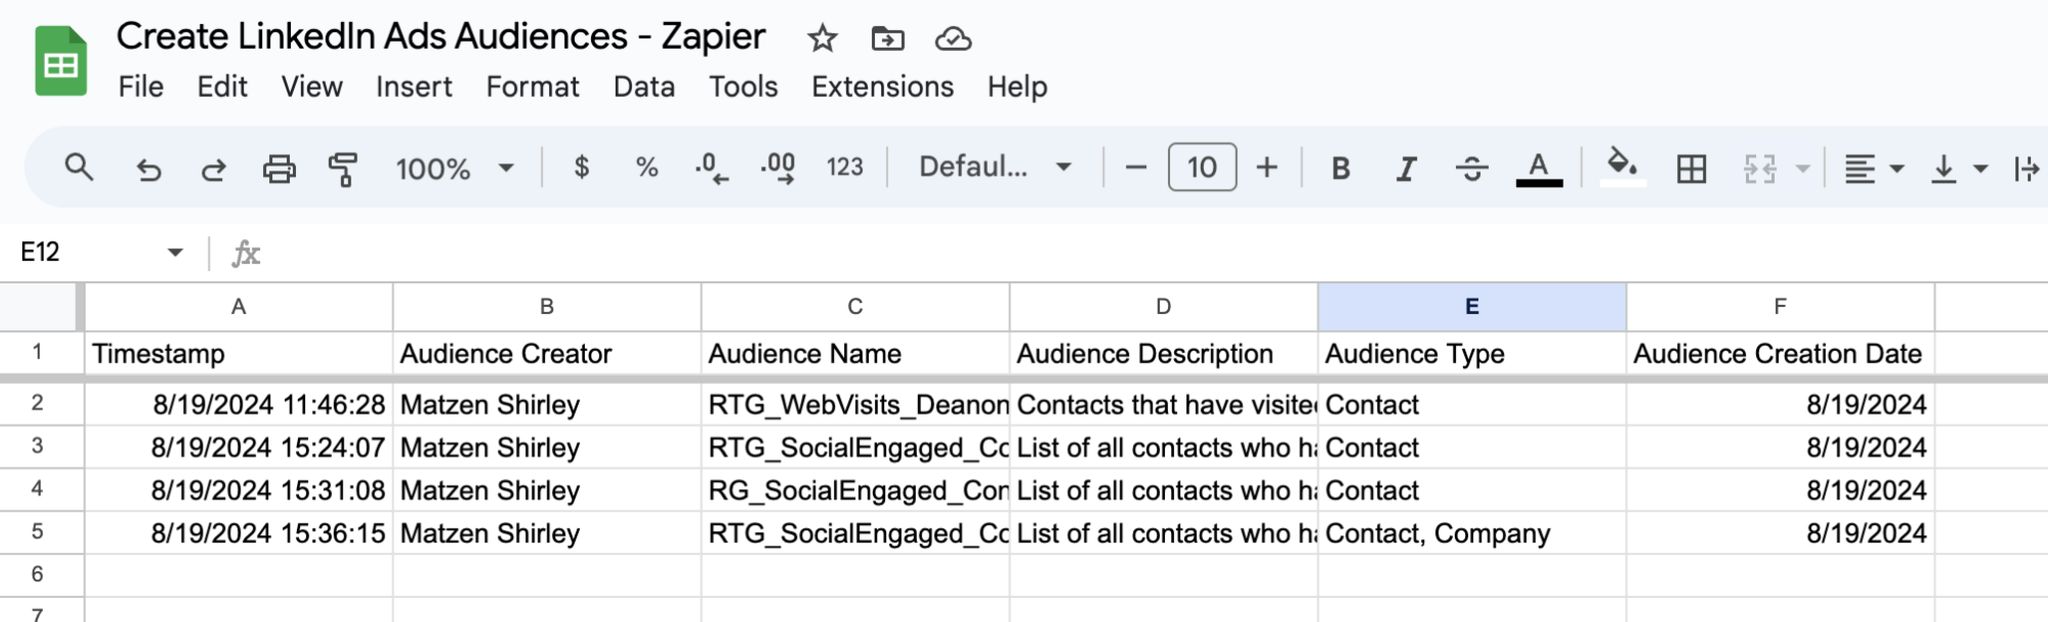Select the Timestamp header cell

point(238,353)
